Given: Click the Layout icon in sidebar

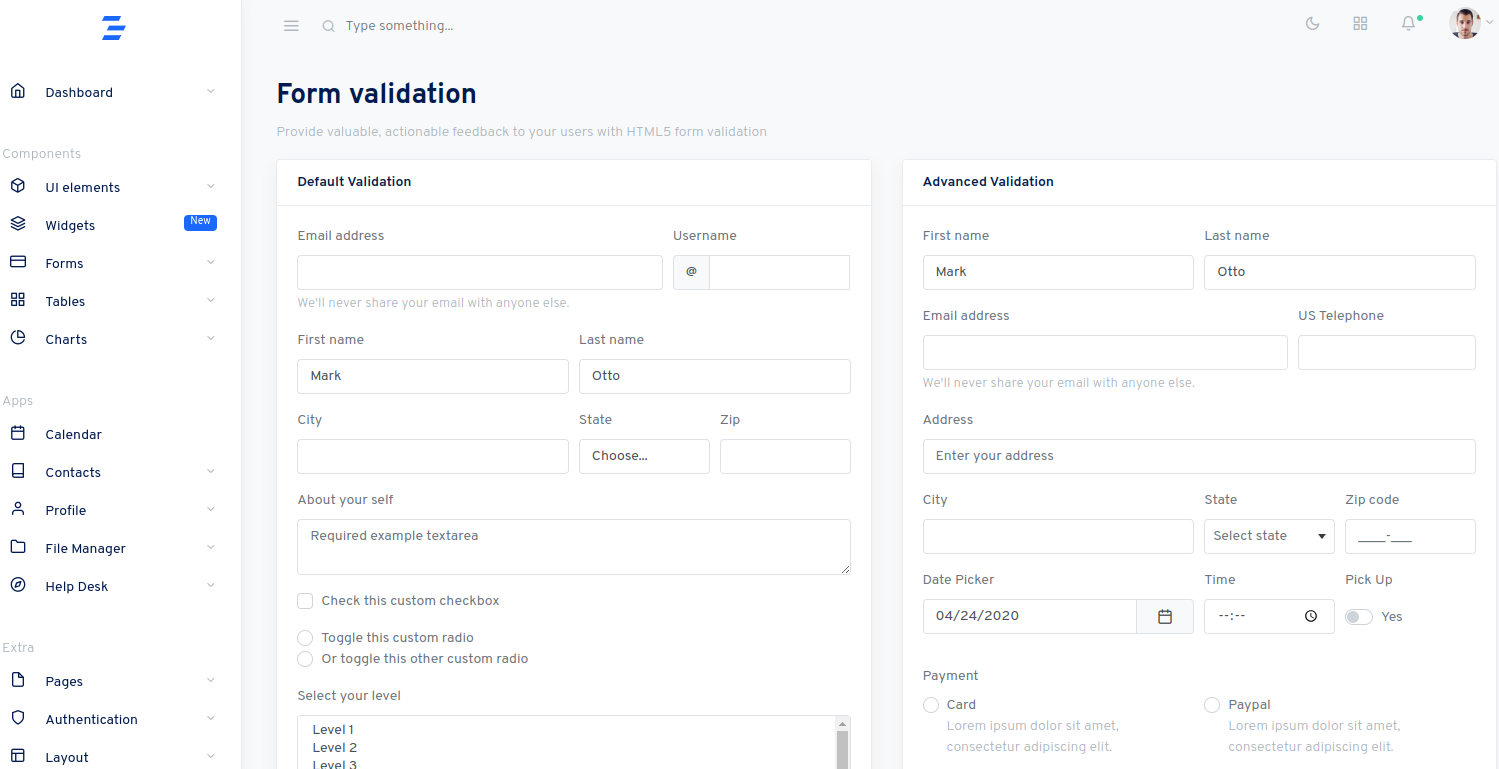Looking at the screenshot, I should click(x=17, y=756).
